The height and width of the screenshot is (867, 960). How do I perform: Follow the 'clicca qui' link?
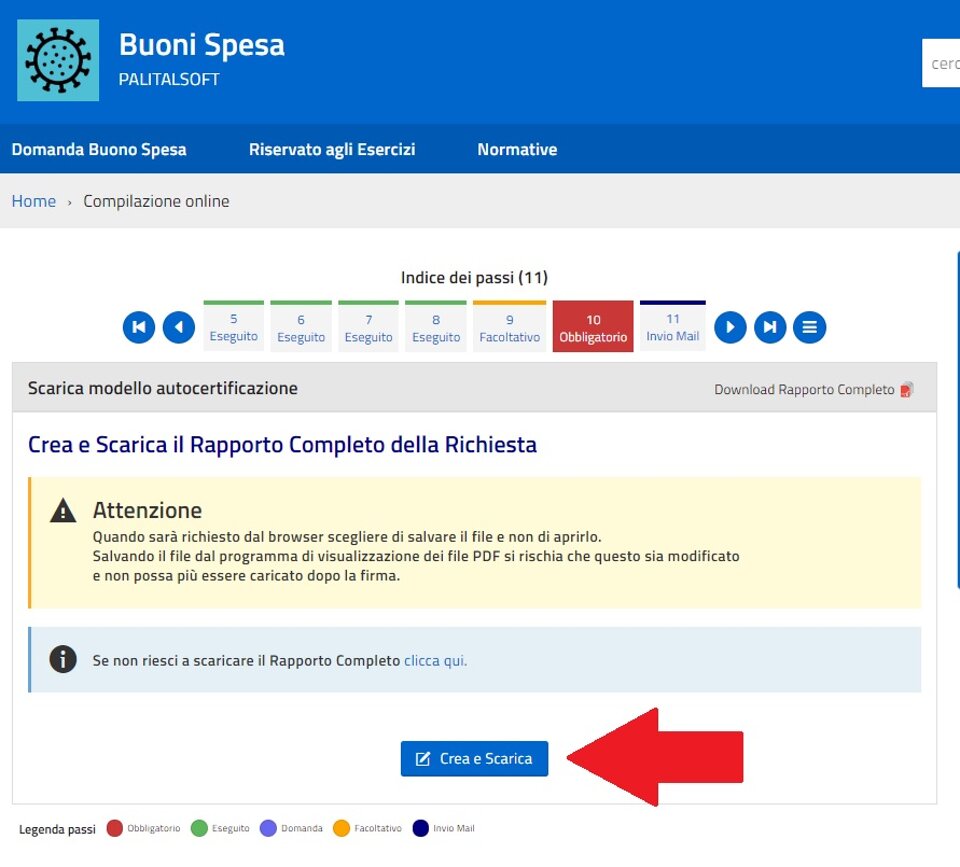pos(435,661)
